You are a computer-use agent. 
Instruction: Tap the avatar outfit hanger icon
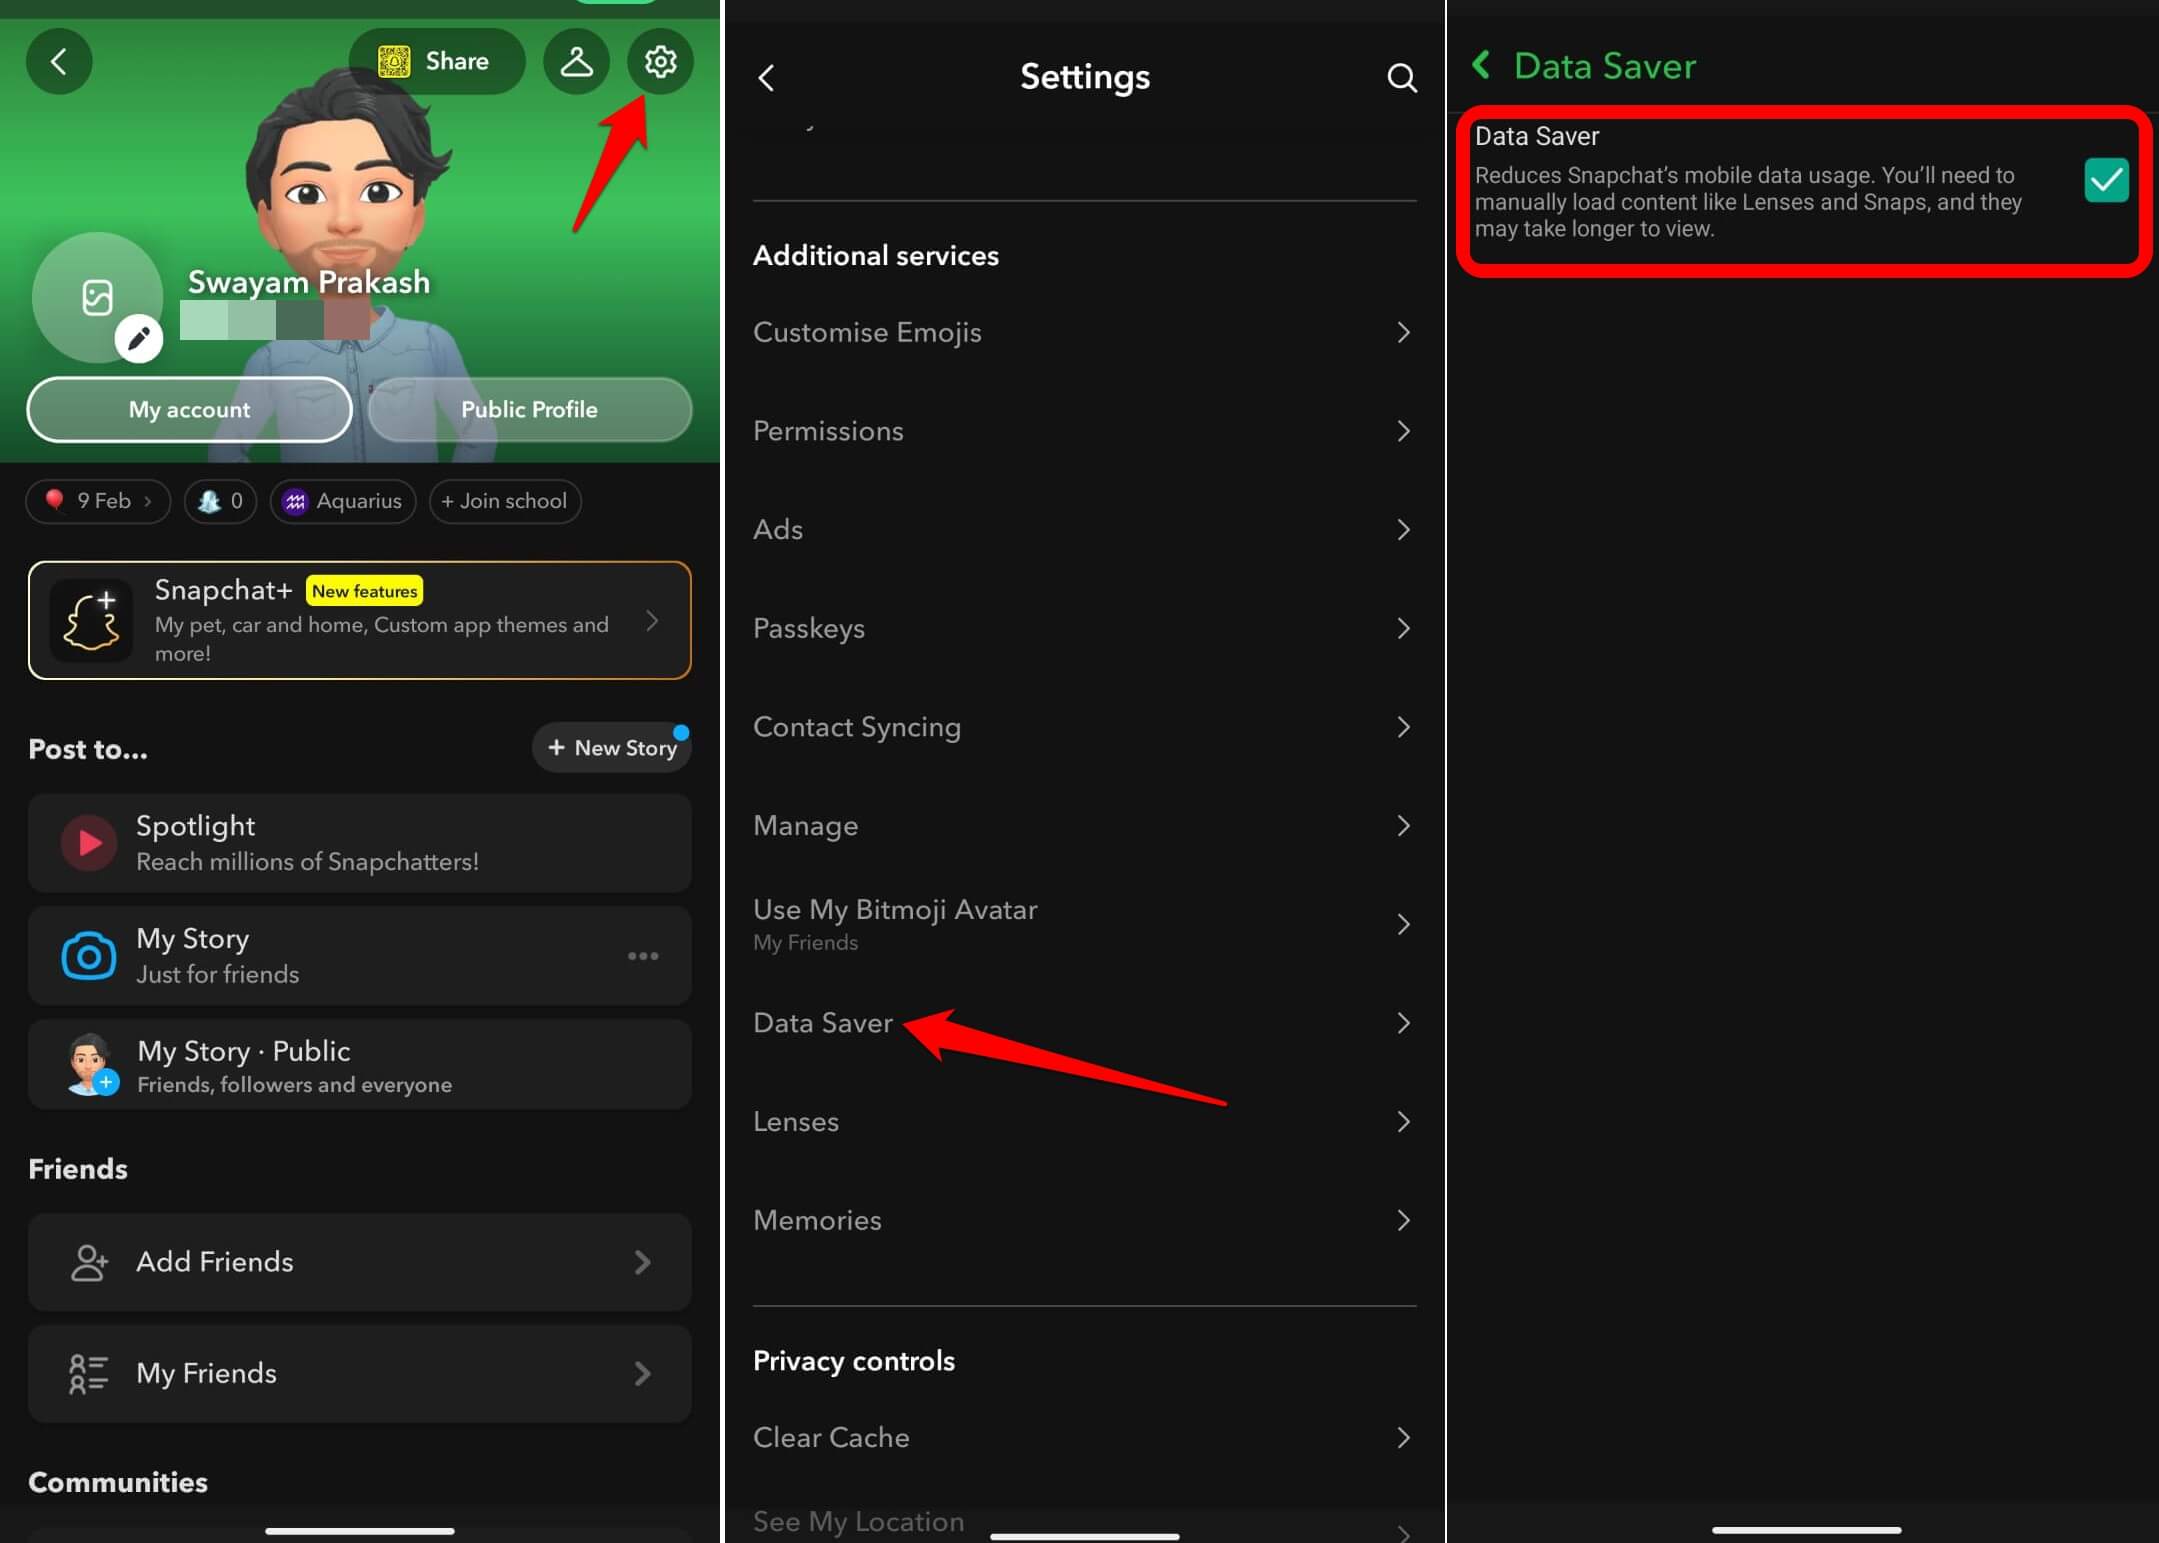(x=576, y=62)
